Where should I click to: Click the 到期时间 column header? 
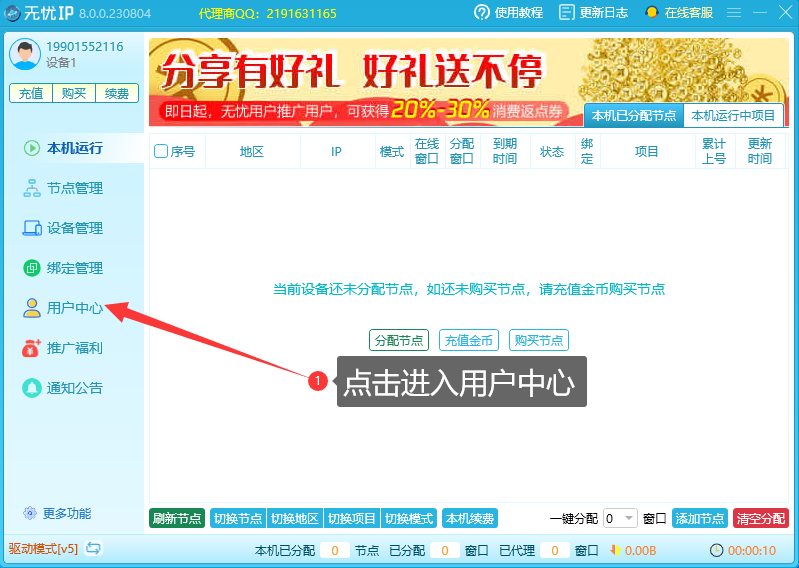[x=504, y=151]
